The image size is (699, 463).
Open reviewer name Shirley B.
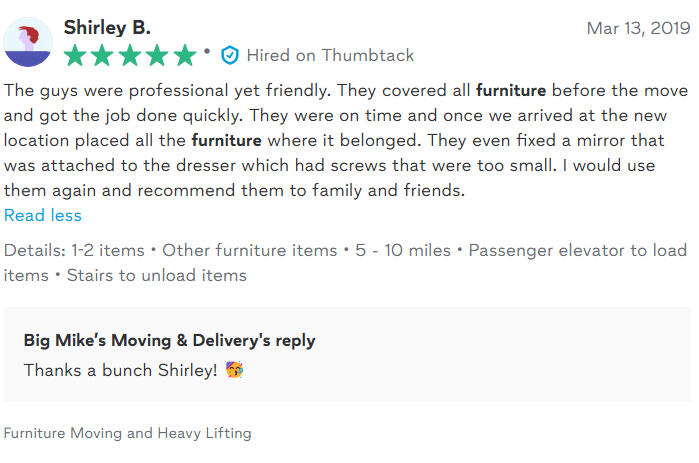pyautogui.click(x=107, y=28)
